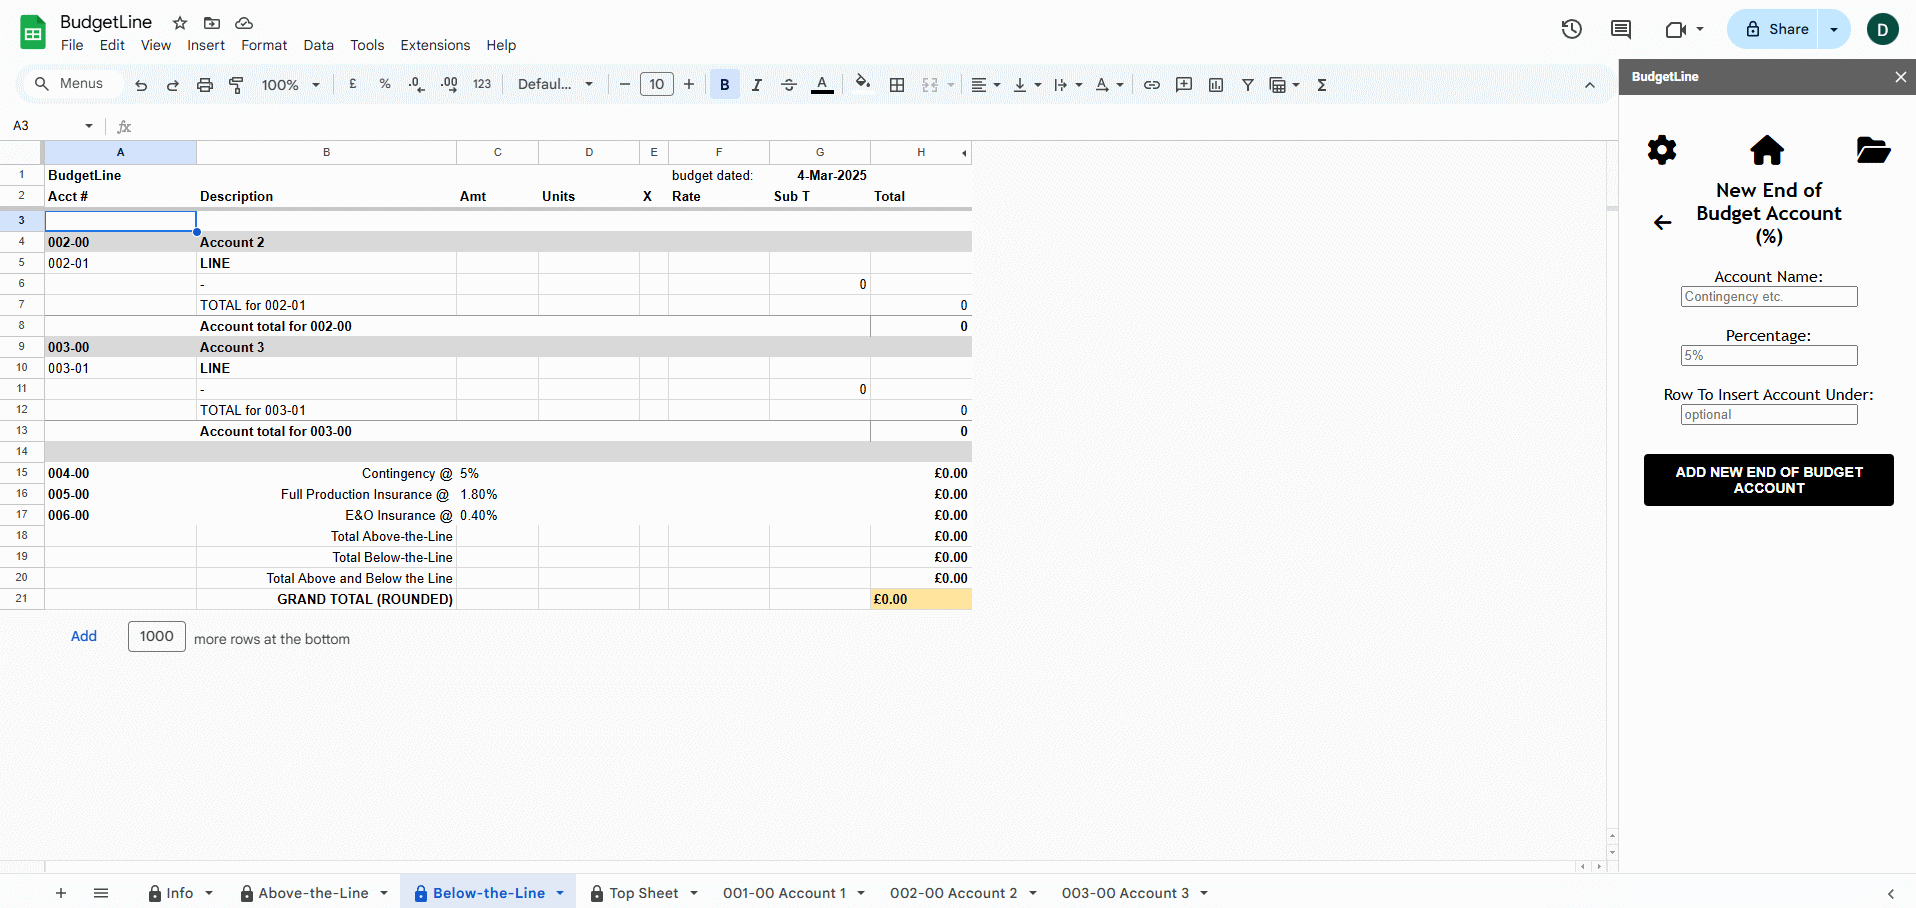Insert comment icon in toolbar
The image size is (1916, 908).
[x=1184, y=85]
